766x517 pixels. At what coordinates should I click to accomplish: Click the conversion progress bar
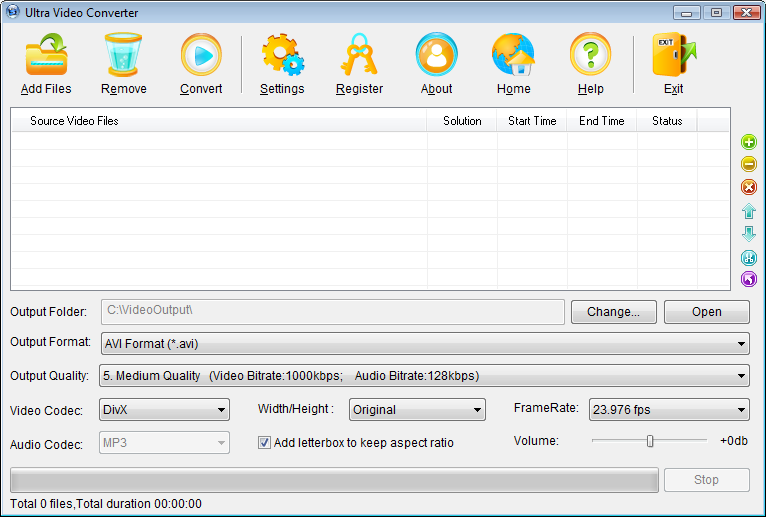pyautogui.click(x=334, y=480)
